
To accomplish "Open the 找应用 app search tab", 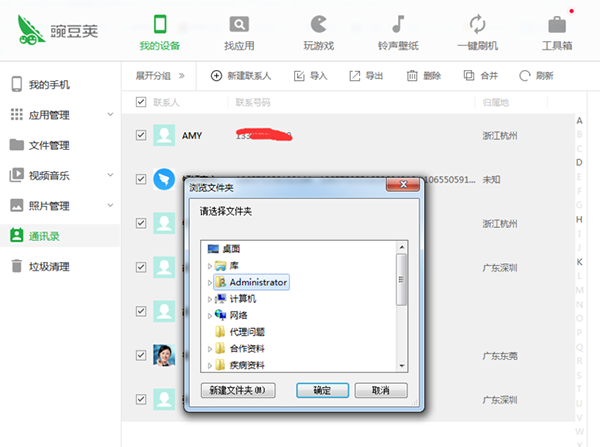I will pos(239,33).
